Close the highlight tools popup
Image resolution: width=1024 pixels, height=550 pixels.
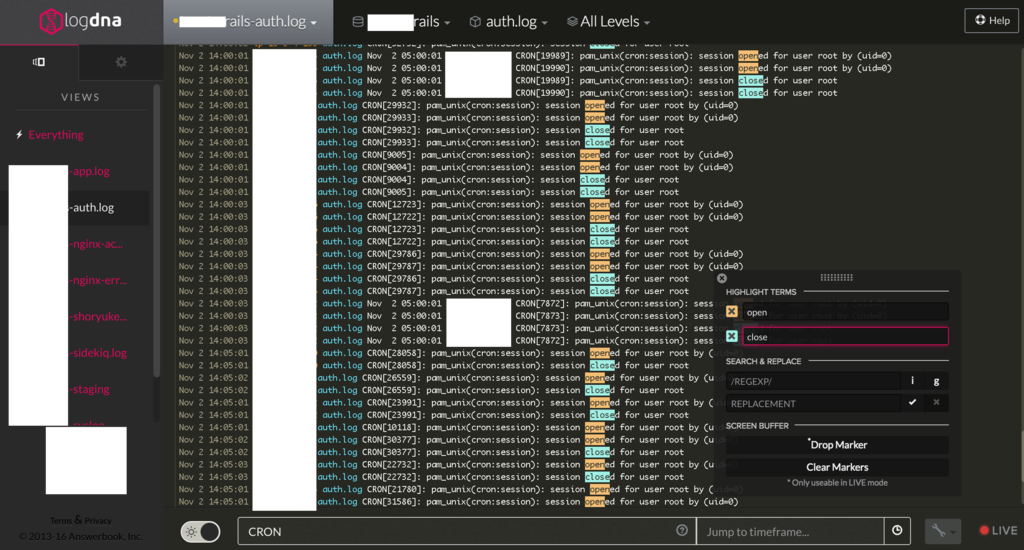click(x=722, y=278)
